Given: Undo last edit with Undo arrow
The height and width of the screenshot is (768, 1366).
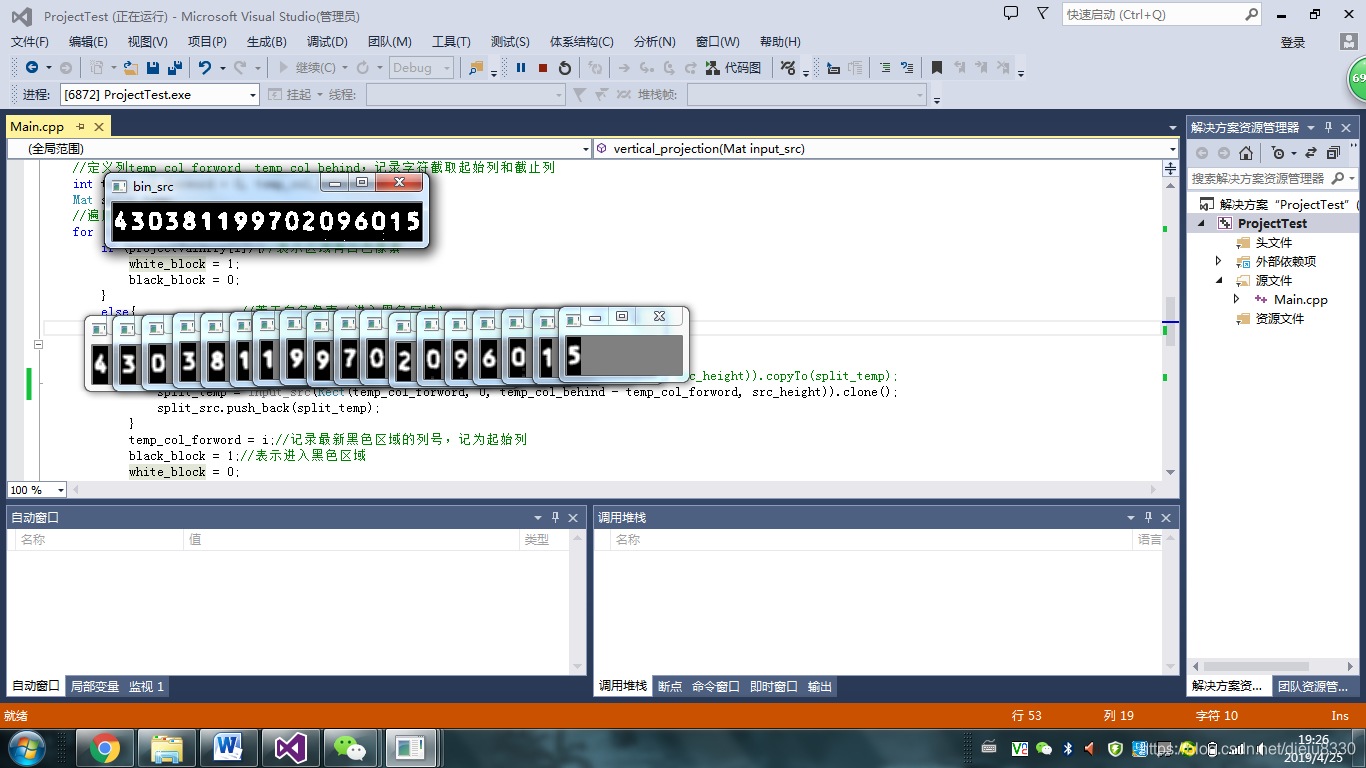Looking at the screenshot, I should 204,68.
